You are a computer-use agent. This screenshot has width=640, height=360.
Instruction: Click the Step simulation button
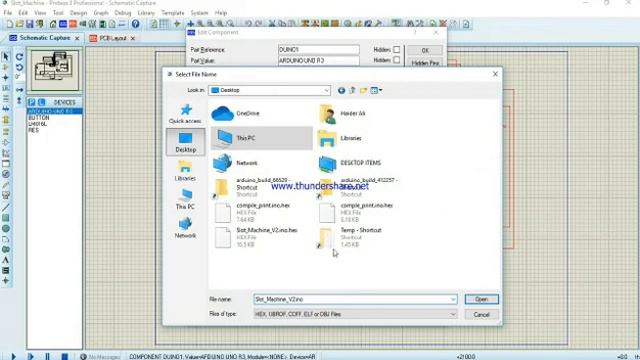tap(31, 356)
